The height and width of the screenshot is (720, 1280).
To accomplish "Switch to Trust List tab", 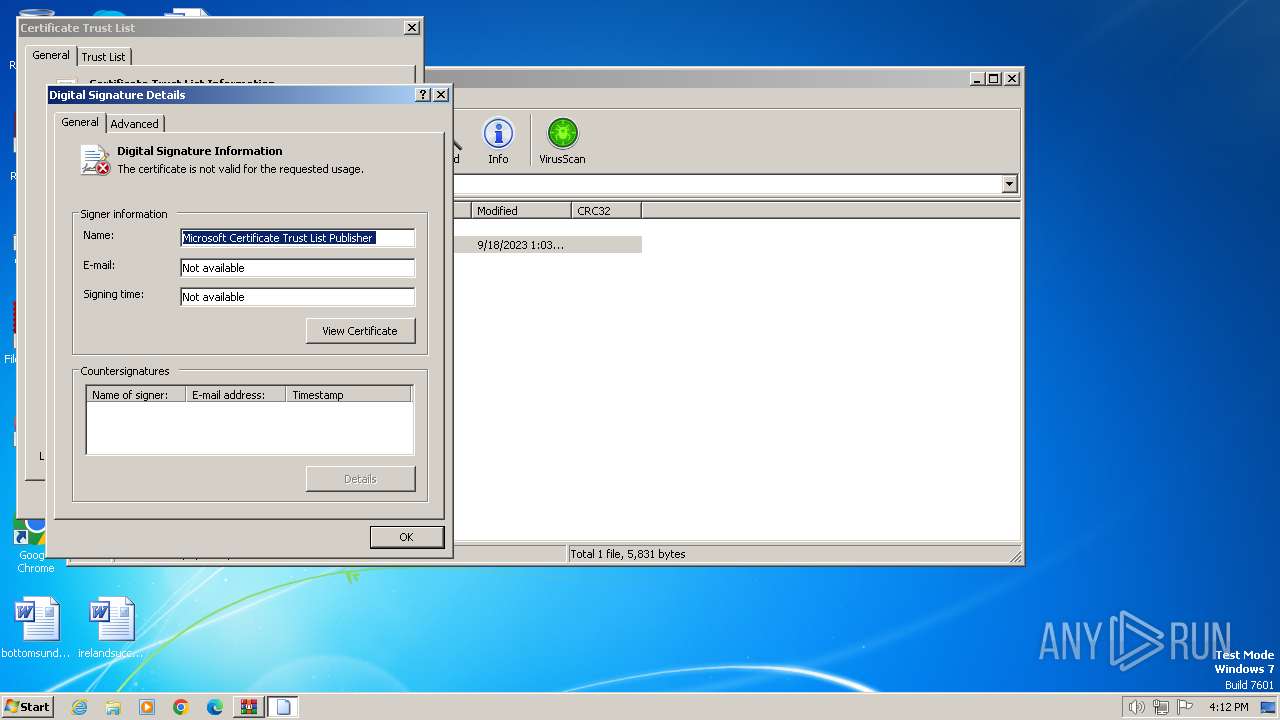I will (104, 57).
